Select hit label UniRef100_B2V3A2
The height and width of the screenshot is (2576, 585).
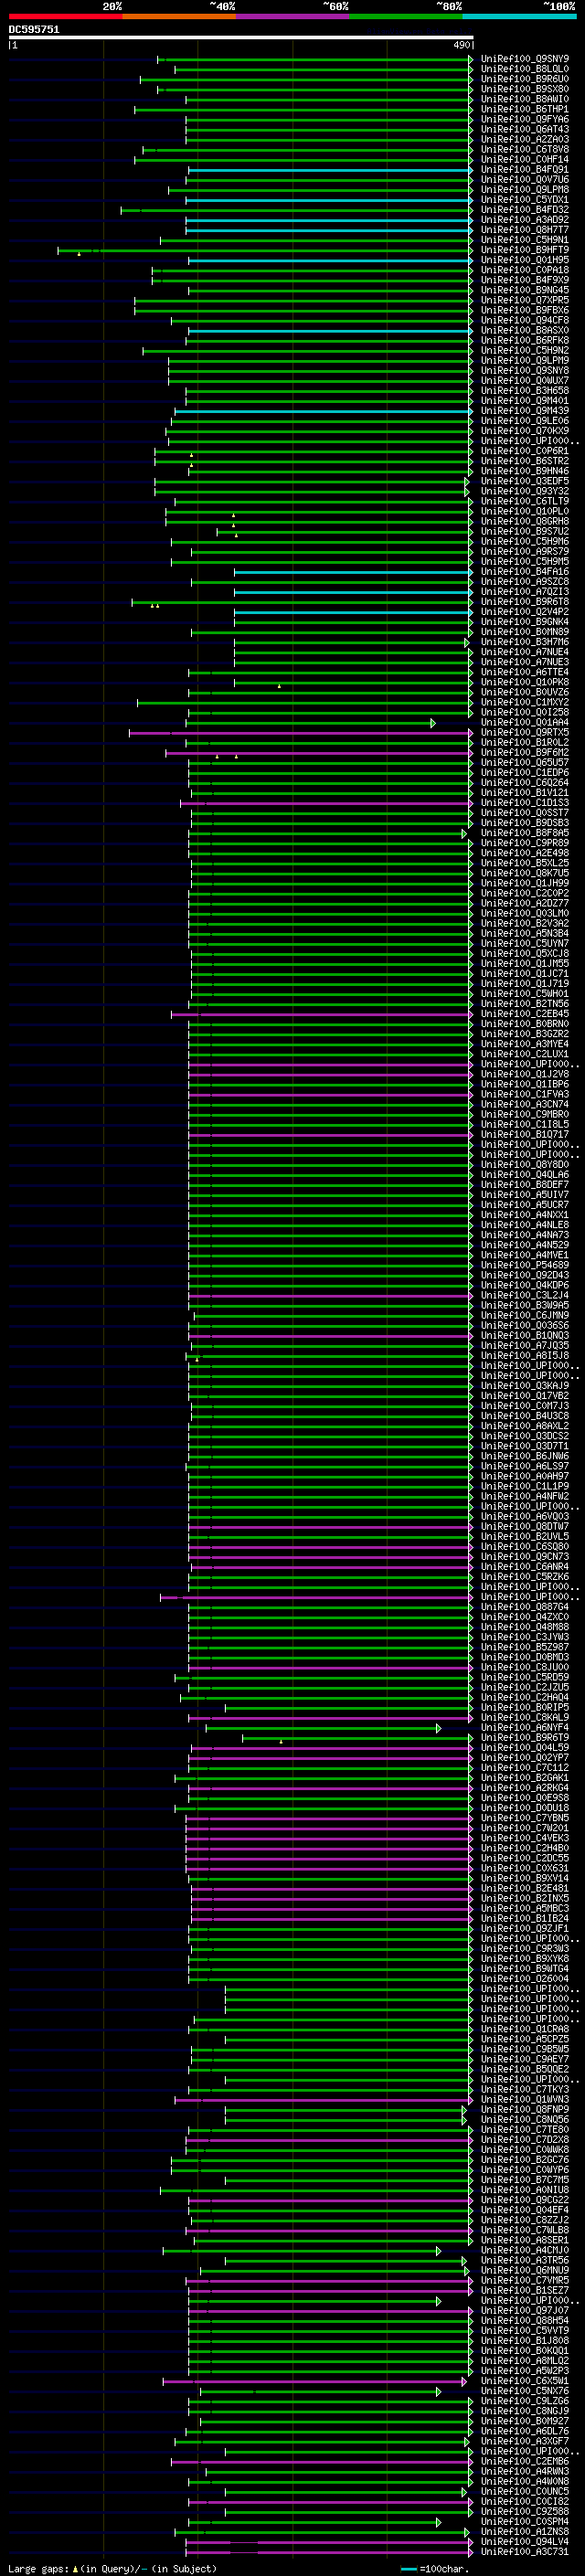(x=525, y=923)
